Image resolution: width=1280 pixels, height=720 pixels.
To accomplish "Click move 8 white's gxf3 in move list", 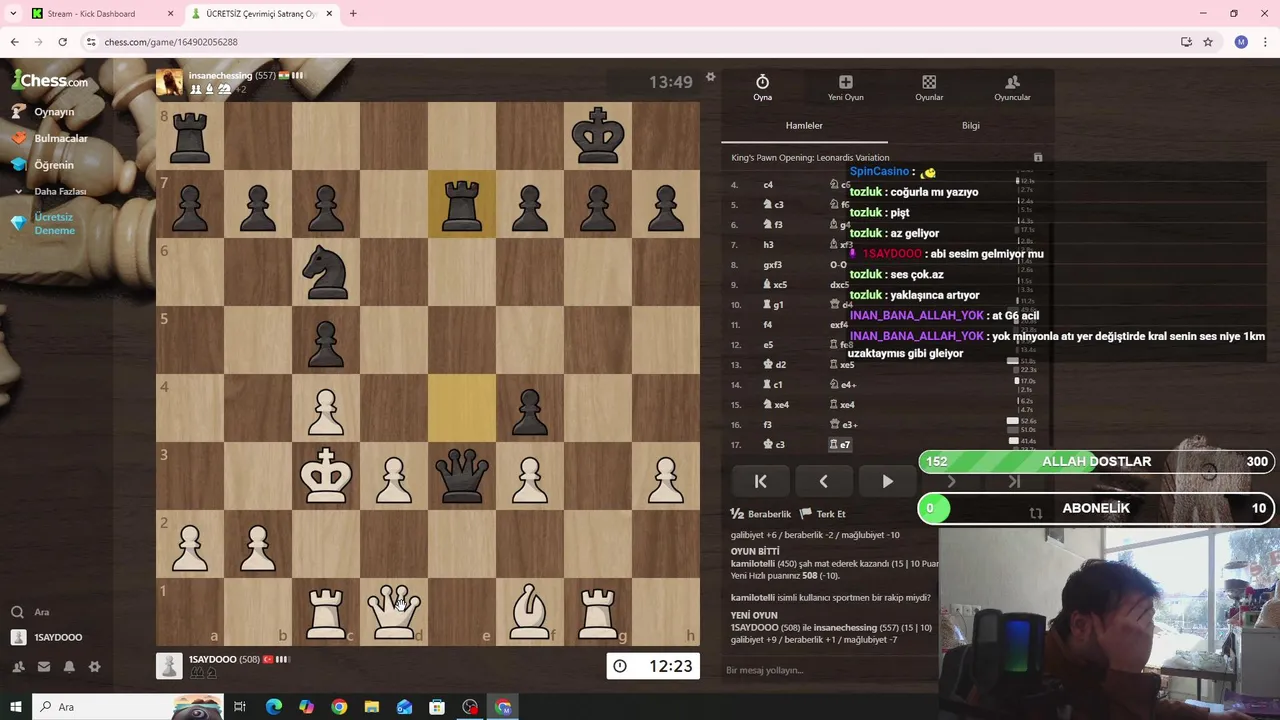I will click(x=772, y=265).
